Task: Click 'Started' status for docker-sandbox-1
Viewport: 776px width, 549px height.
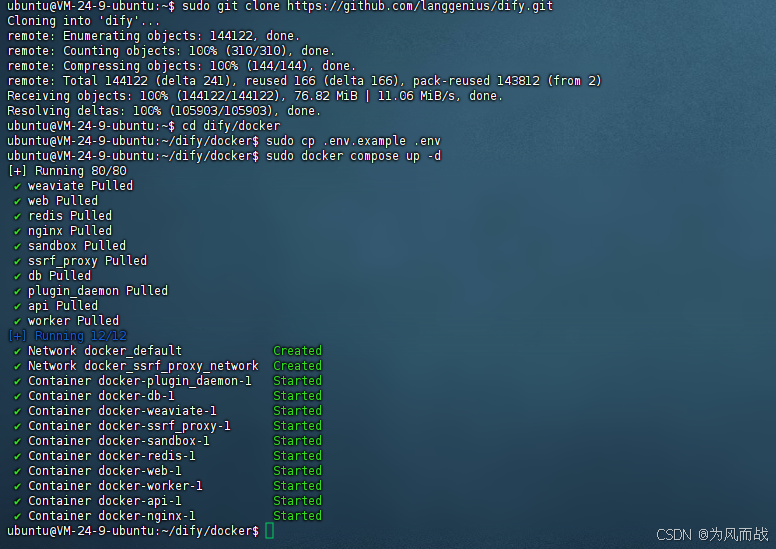Action: [297, 441]
